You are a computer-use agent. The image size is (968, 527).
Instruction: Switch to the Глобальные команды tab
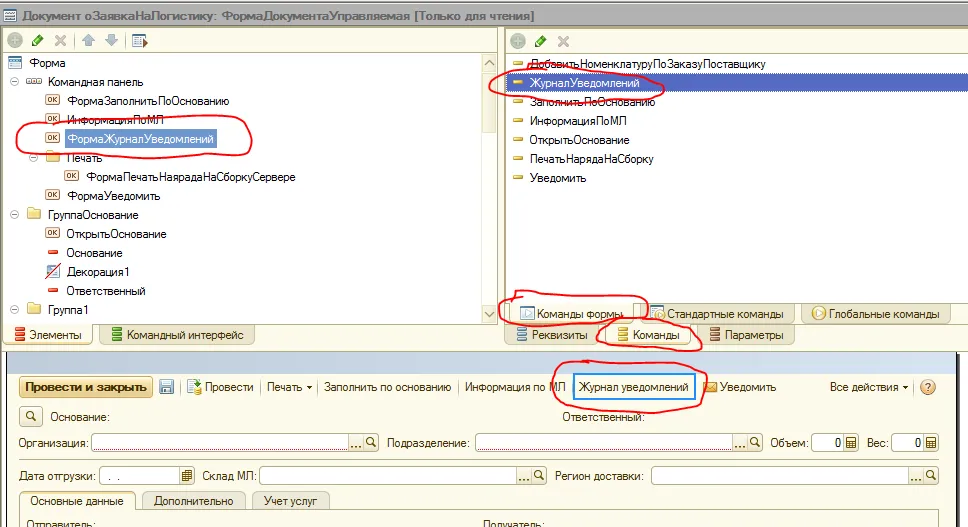(875, 313)
